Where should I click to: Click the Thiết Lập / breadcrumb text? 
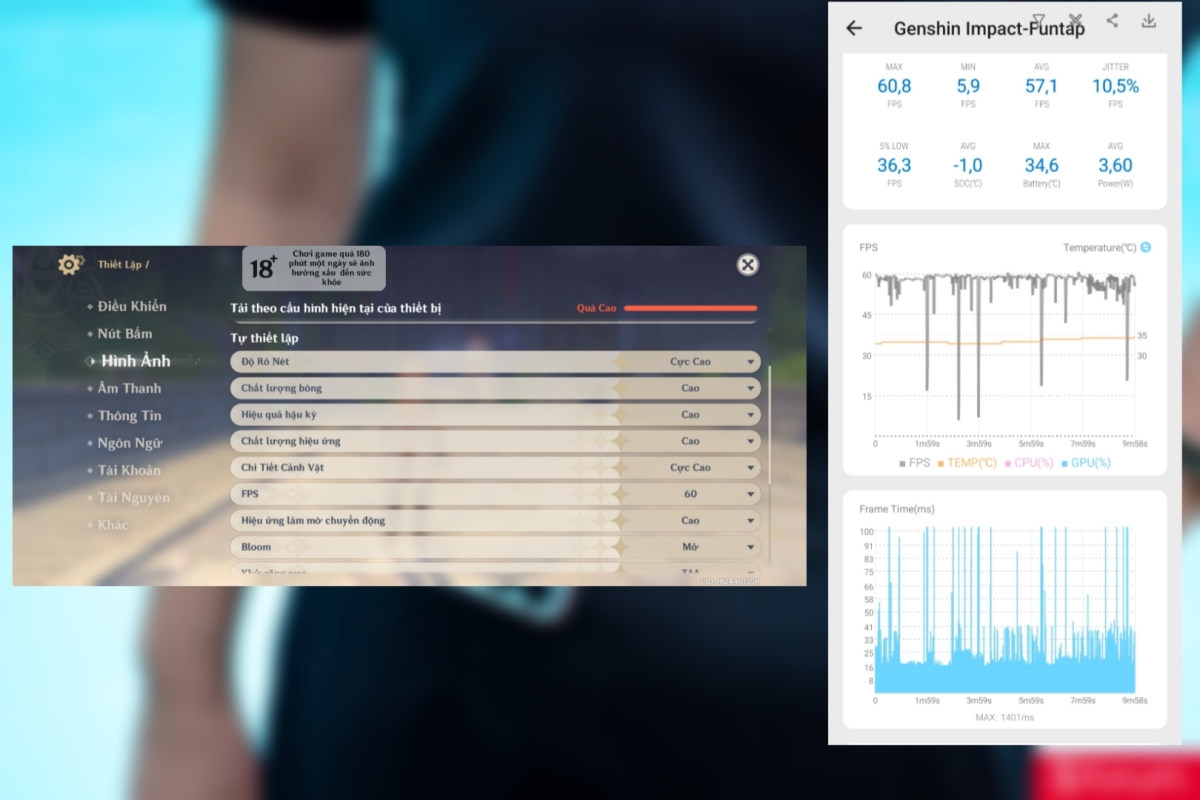pyautogui.click(x=123, y=264)
